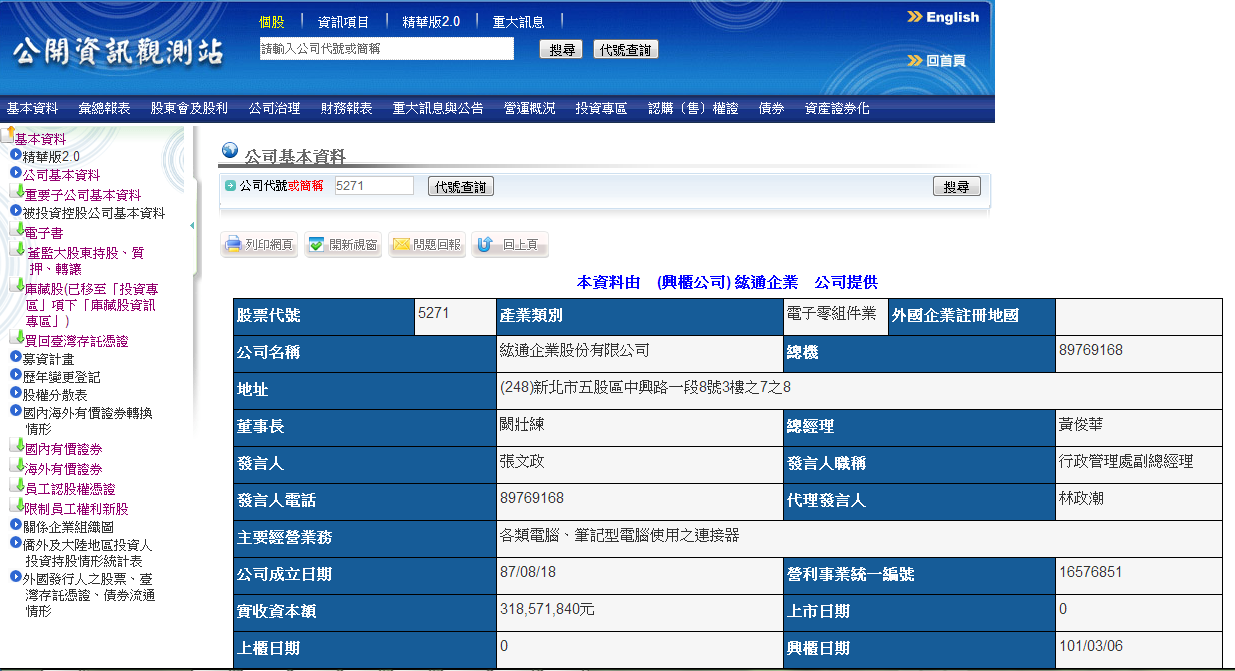Focus the header company code search box
Image resolution: width=1235 pixels, height=671 pixels.
coord(386,48)
